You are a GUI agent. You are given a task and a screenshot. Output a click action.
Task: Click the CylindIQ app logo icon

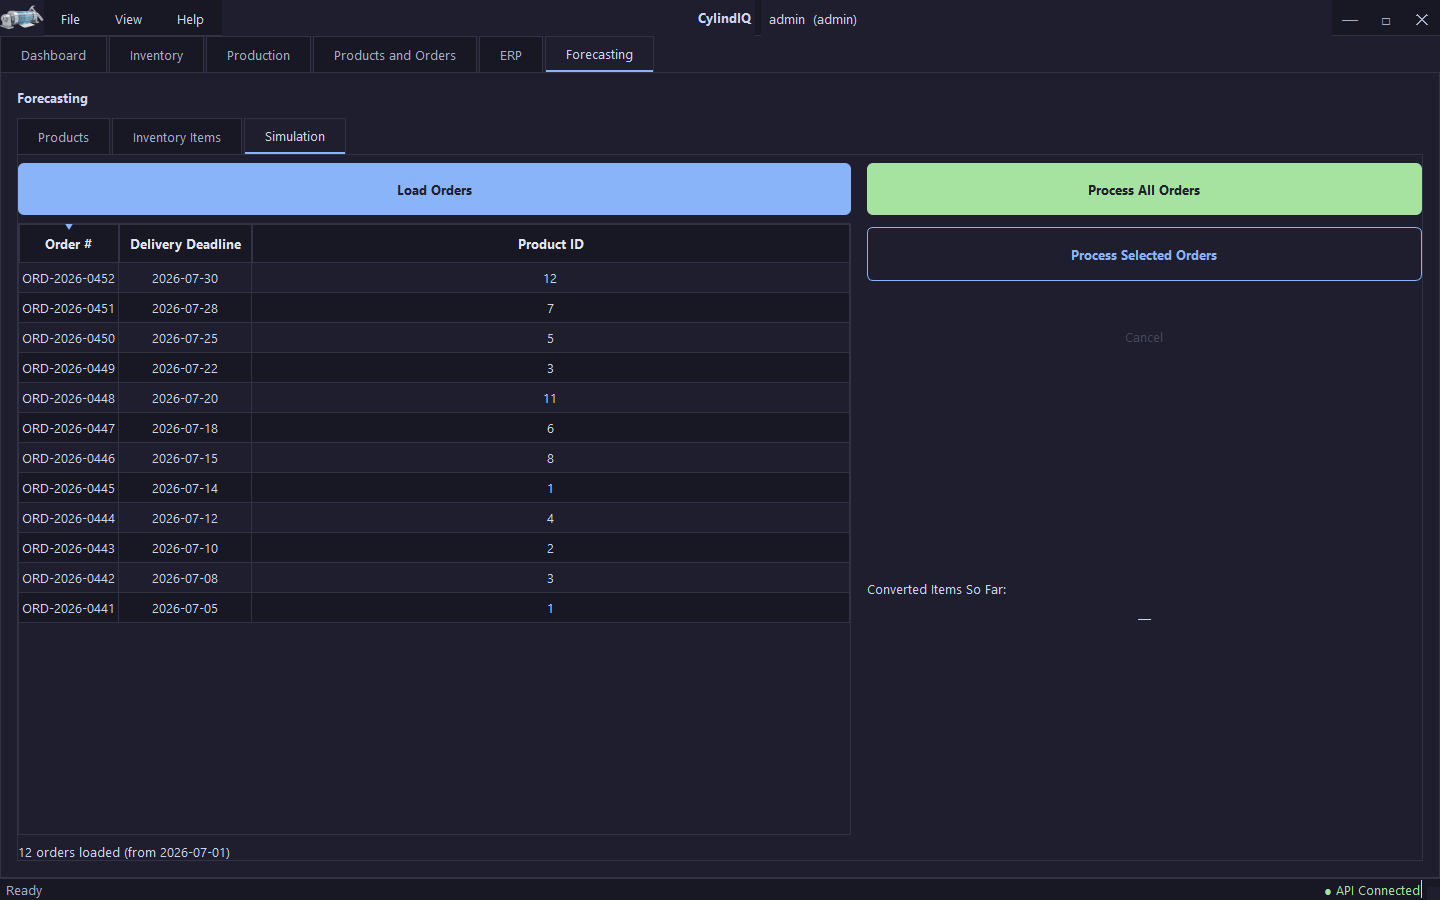pyautogui.click(x=22, y=18)
